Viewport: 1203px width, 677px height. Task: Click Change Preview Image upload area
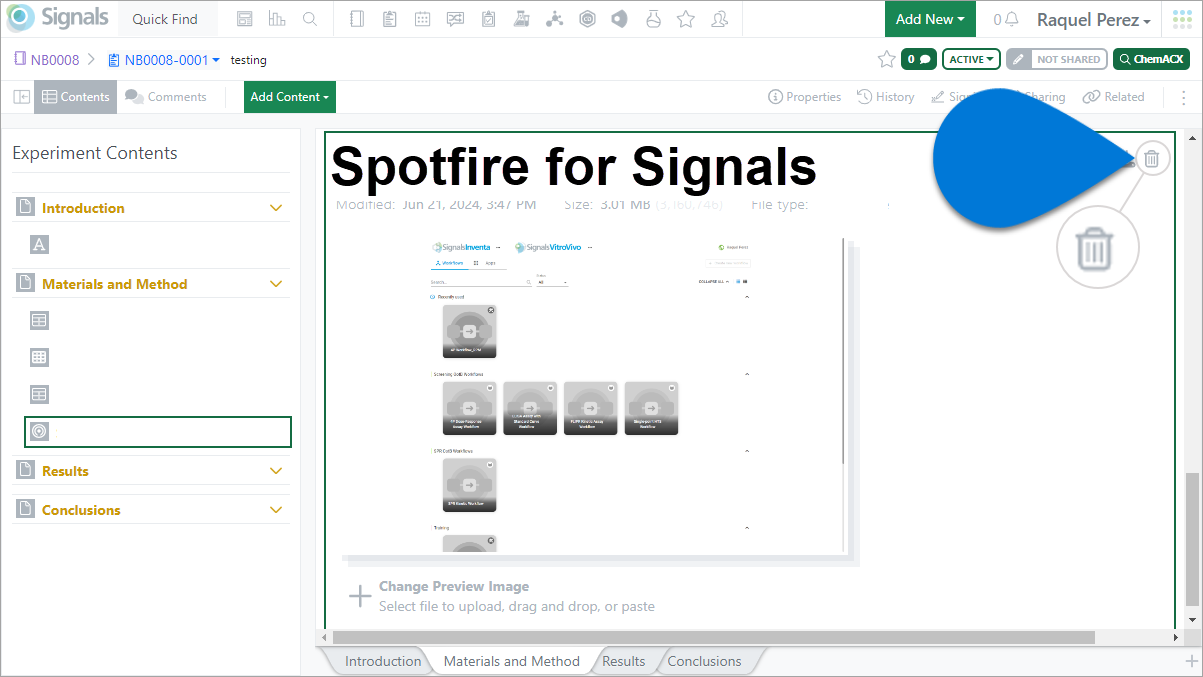503,596
